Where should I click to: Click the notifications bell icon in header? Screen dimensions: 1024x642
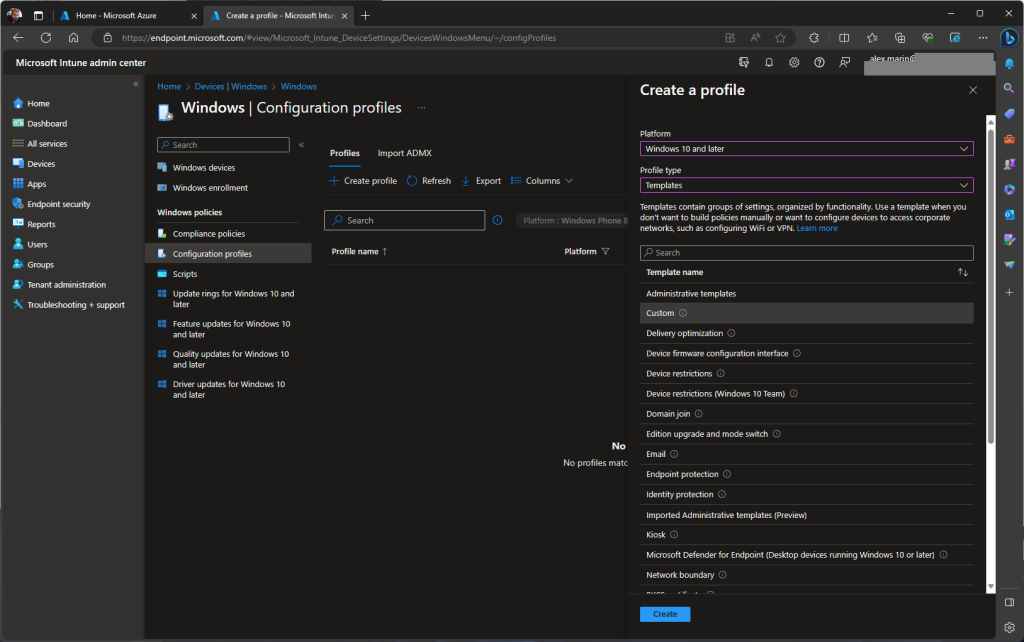(x=769, y=62)
